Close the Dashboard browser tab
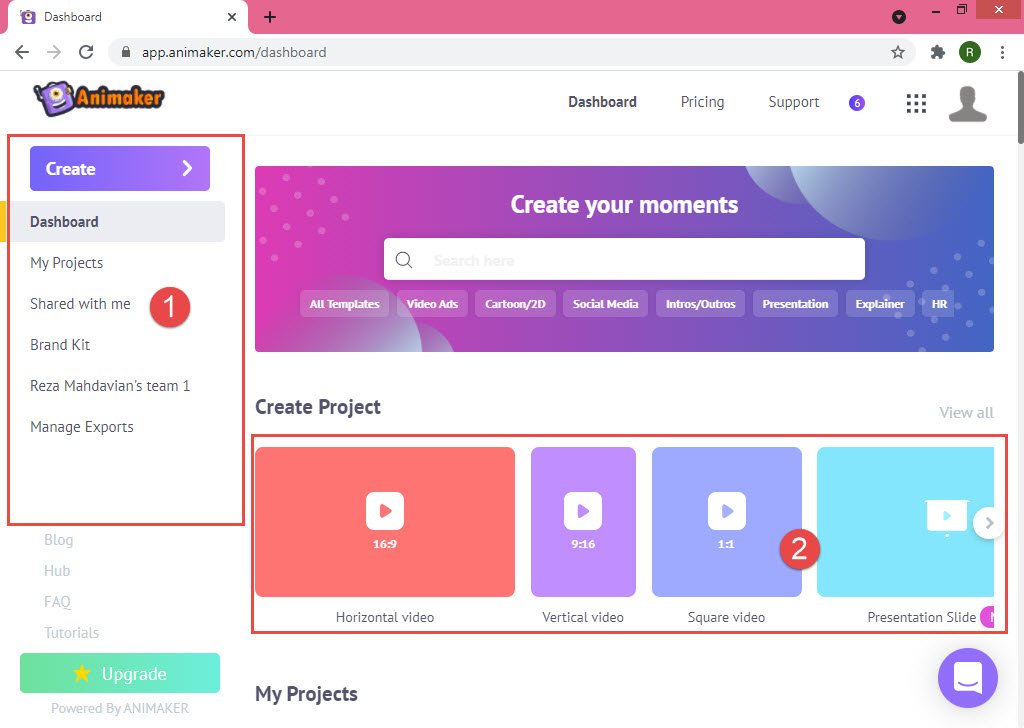Viewport: 1024px width, 728px height. tap(232, 17)
